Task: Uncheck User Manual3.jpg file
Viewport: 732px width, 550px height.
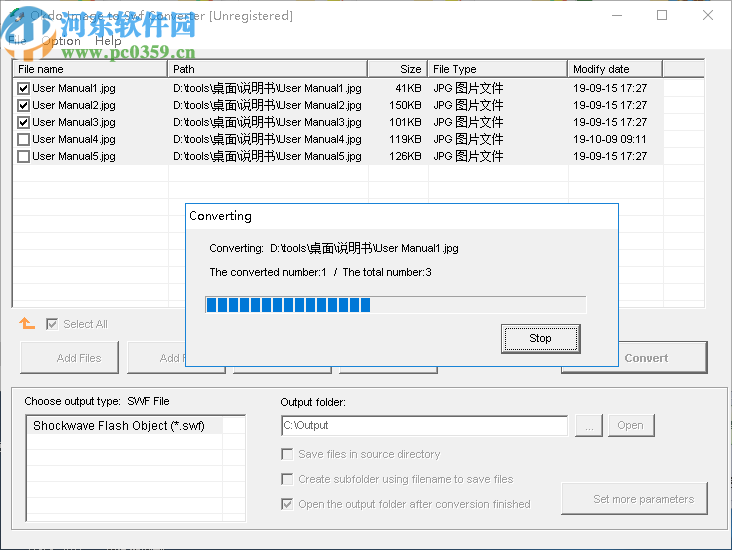Action: (23, 122)
